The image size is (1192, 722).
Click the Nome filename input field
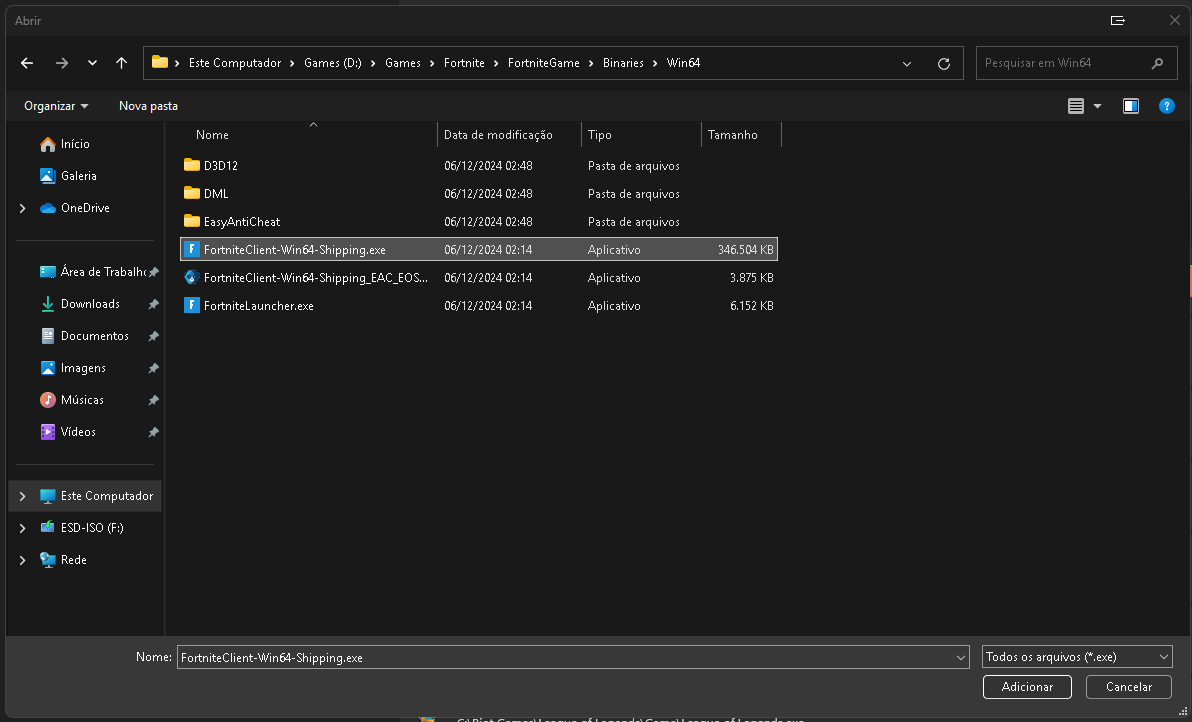[564, 657]
